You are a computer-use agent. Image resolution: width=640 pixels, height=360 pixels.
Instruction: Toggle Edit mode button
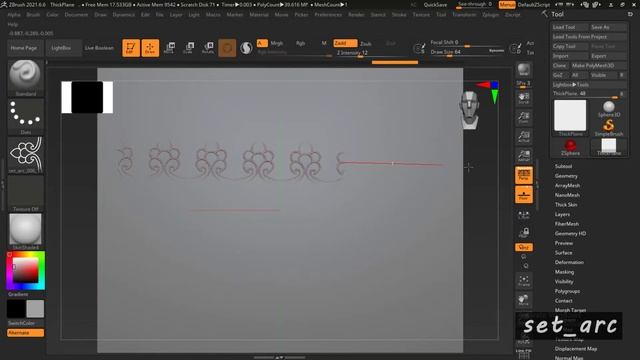click(131, 48)
